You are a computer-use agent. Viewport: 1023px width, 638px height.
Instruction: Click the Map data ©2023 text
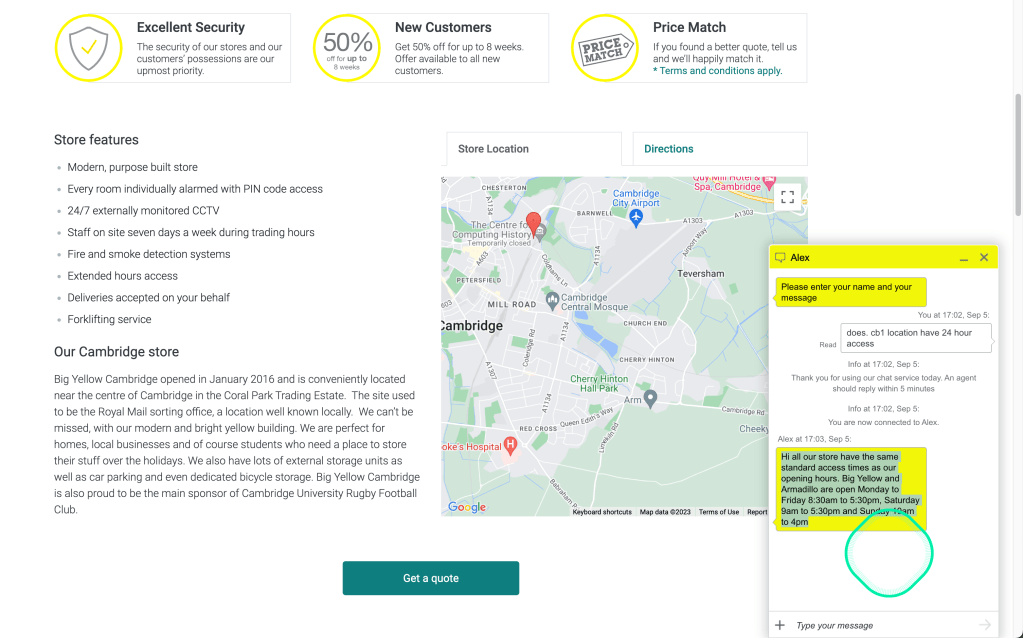[665, 512]
